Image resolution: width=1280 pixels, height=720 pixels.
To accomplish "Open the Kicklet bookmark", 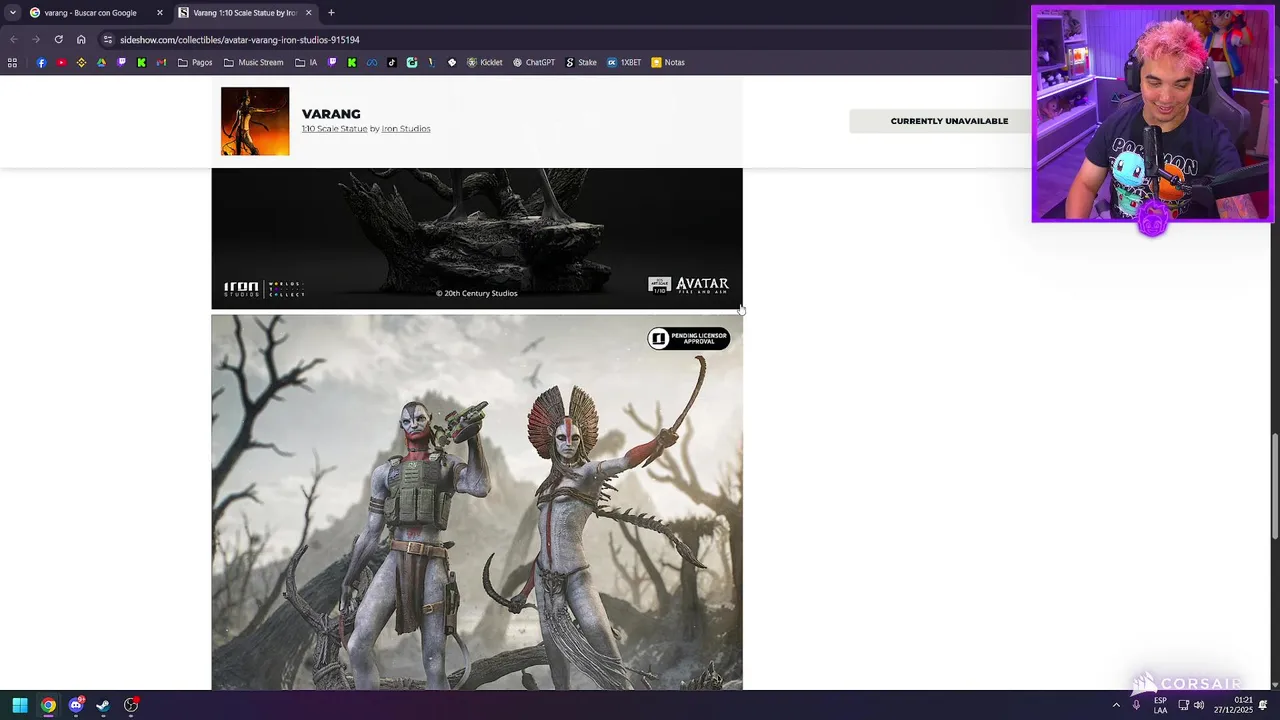I will (485, 62).
